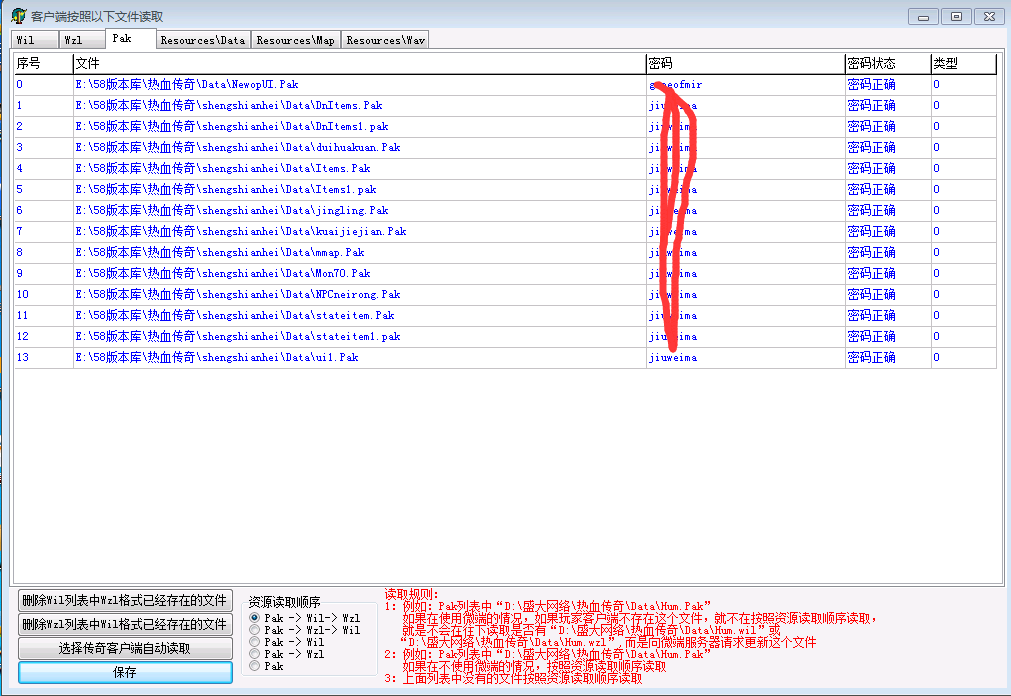
Task: Select the 'Pak -> Wil' radio button
Action: click(254, 642)
